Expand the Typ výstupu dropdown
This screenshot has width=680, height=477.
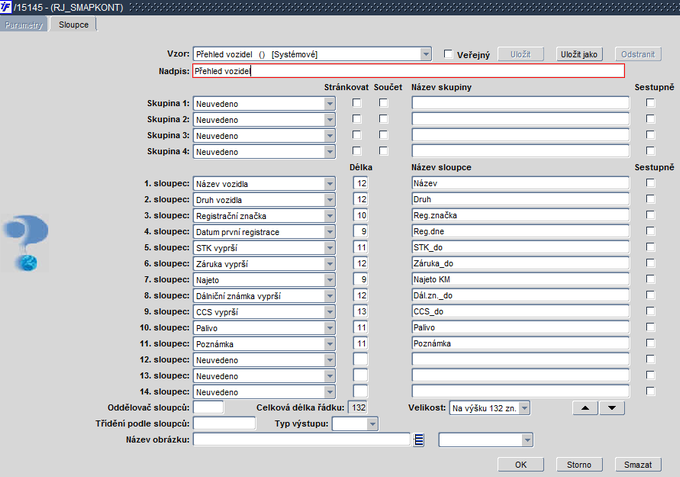pos(373,424)
